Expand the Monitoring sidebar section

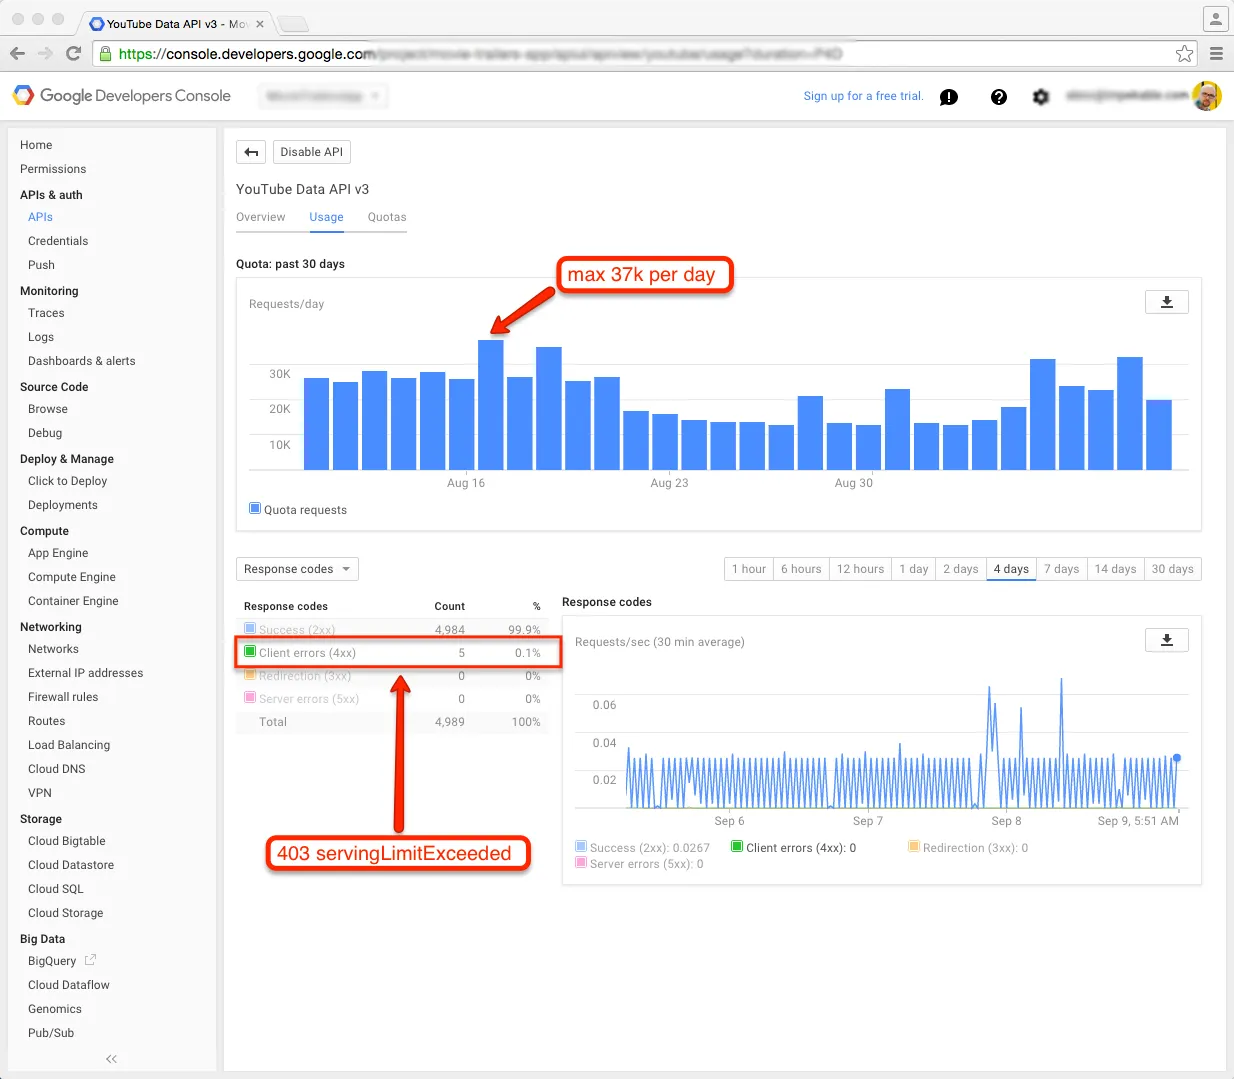(x=49, y=291)
